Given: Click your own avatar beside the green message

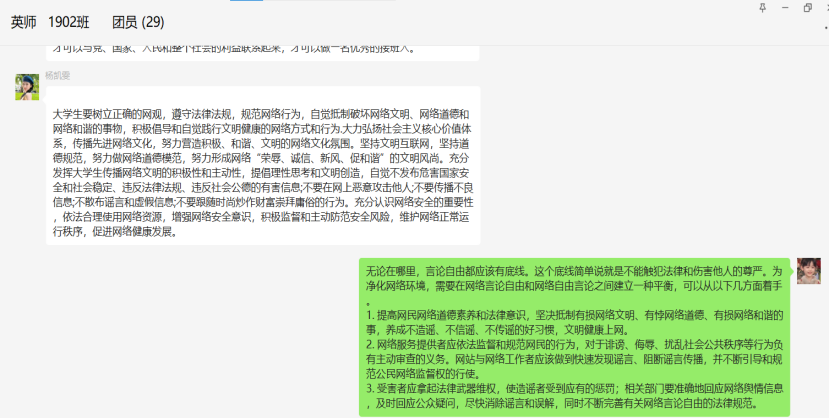Looking at the screenshot, I should point(809,270).
